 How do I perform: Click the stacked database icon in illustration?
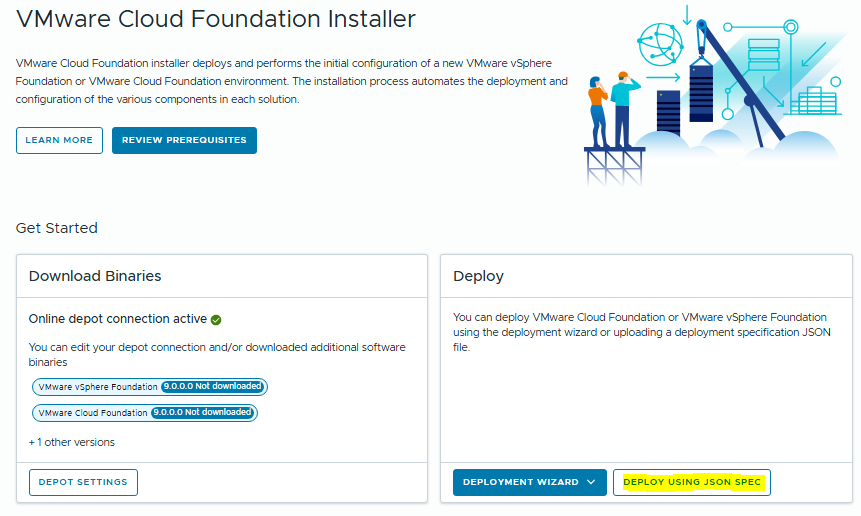pyautogui.click(x=763, y=53)
